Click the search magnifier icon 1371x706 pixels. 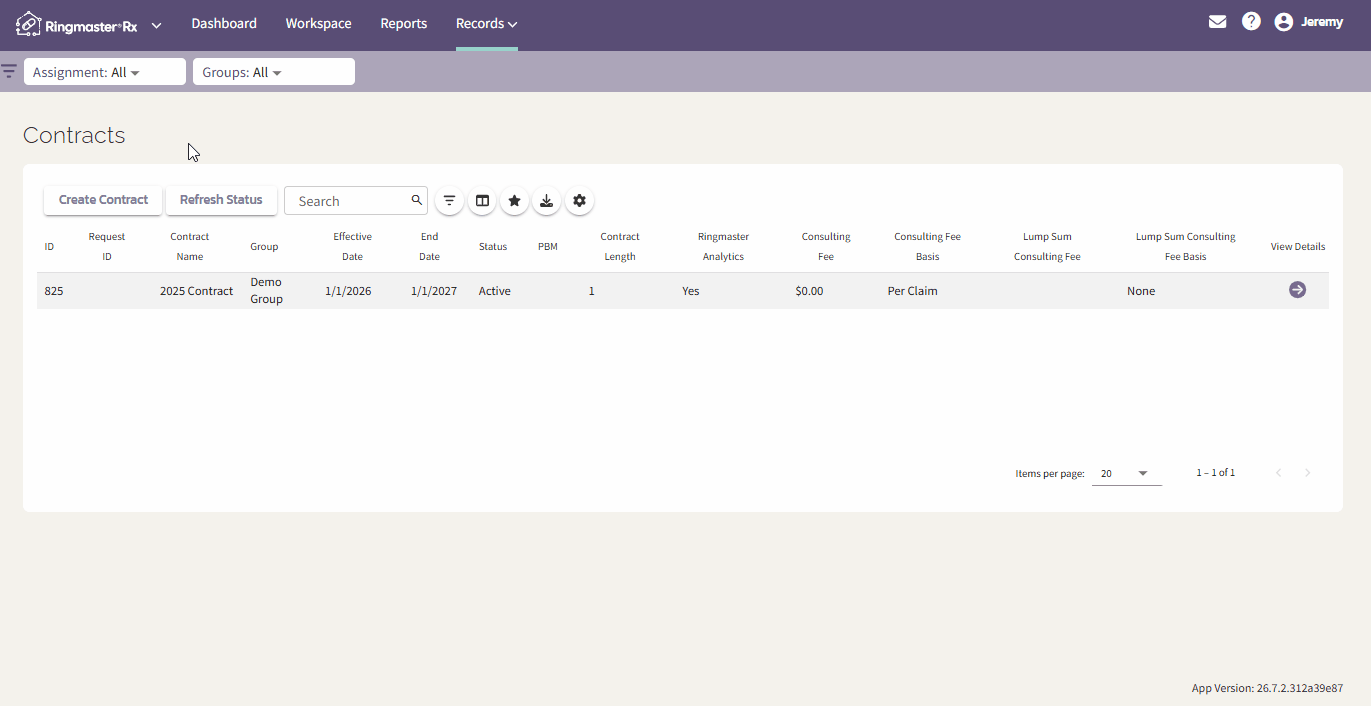click(x=417, y=200)
